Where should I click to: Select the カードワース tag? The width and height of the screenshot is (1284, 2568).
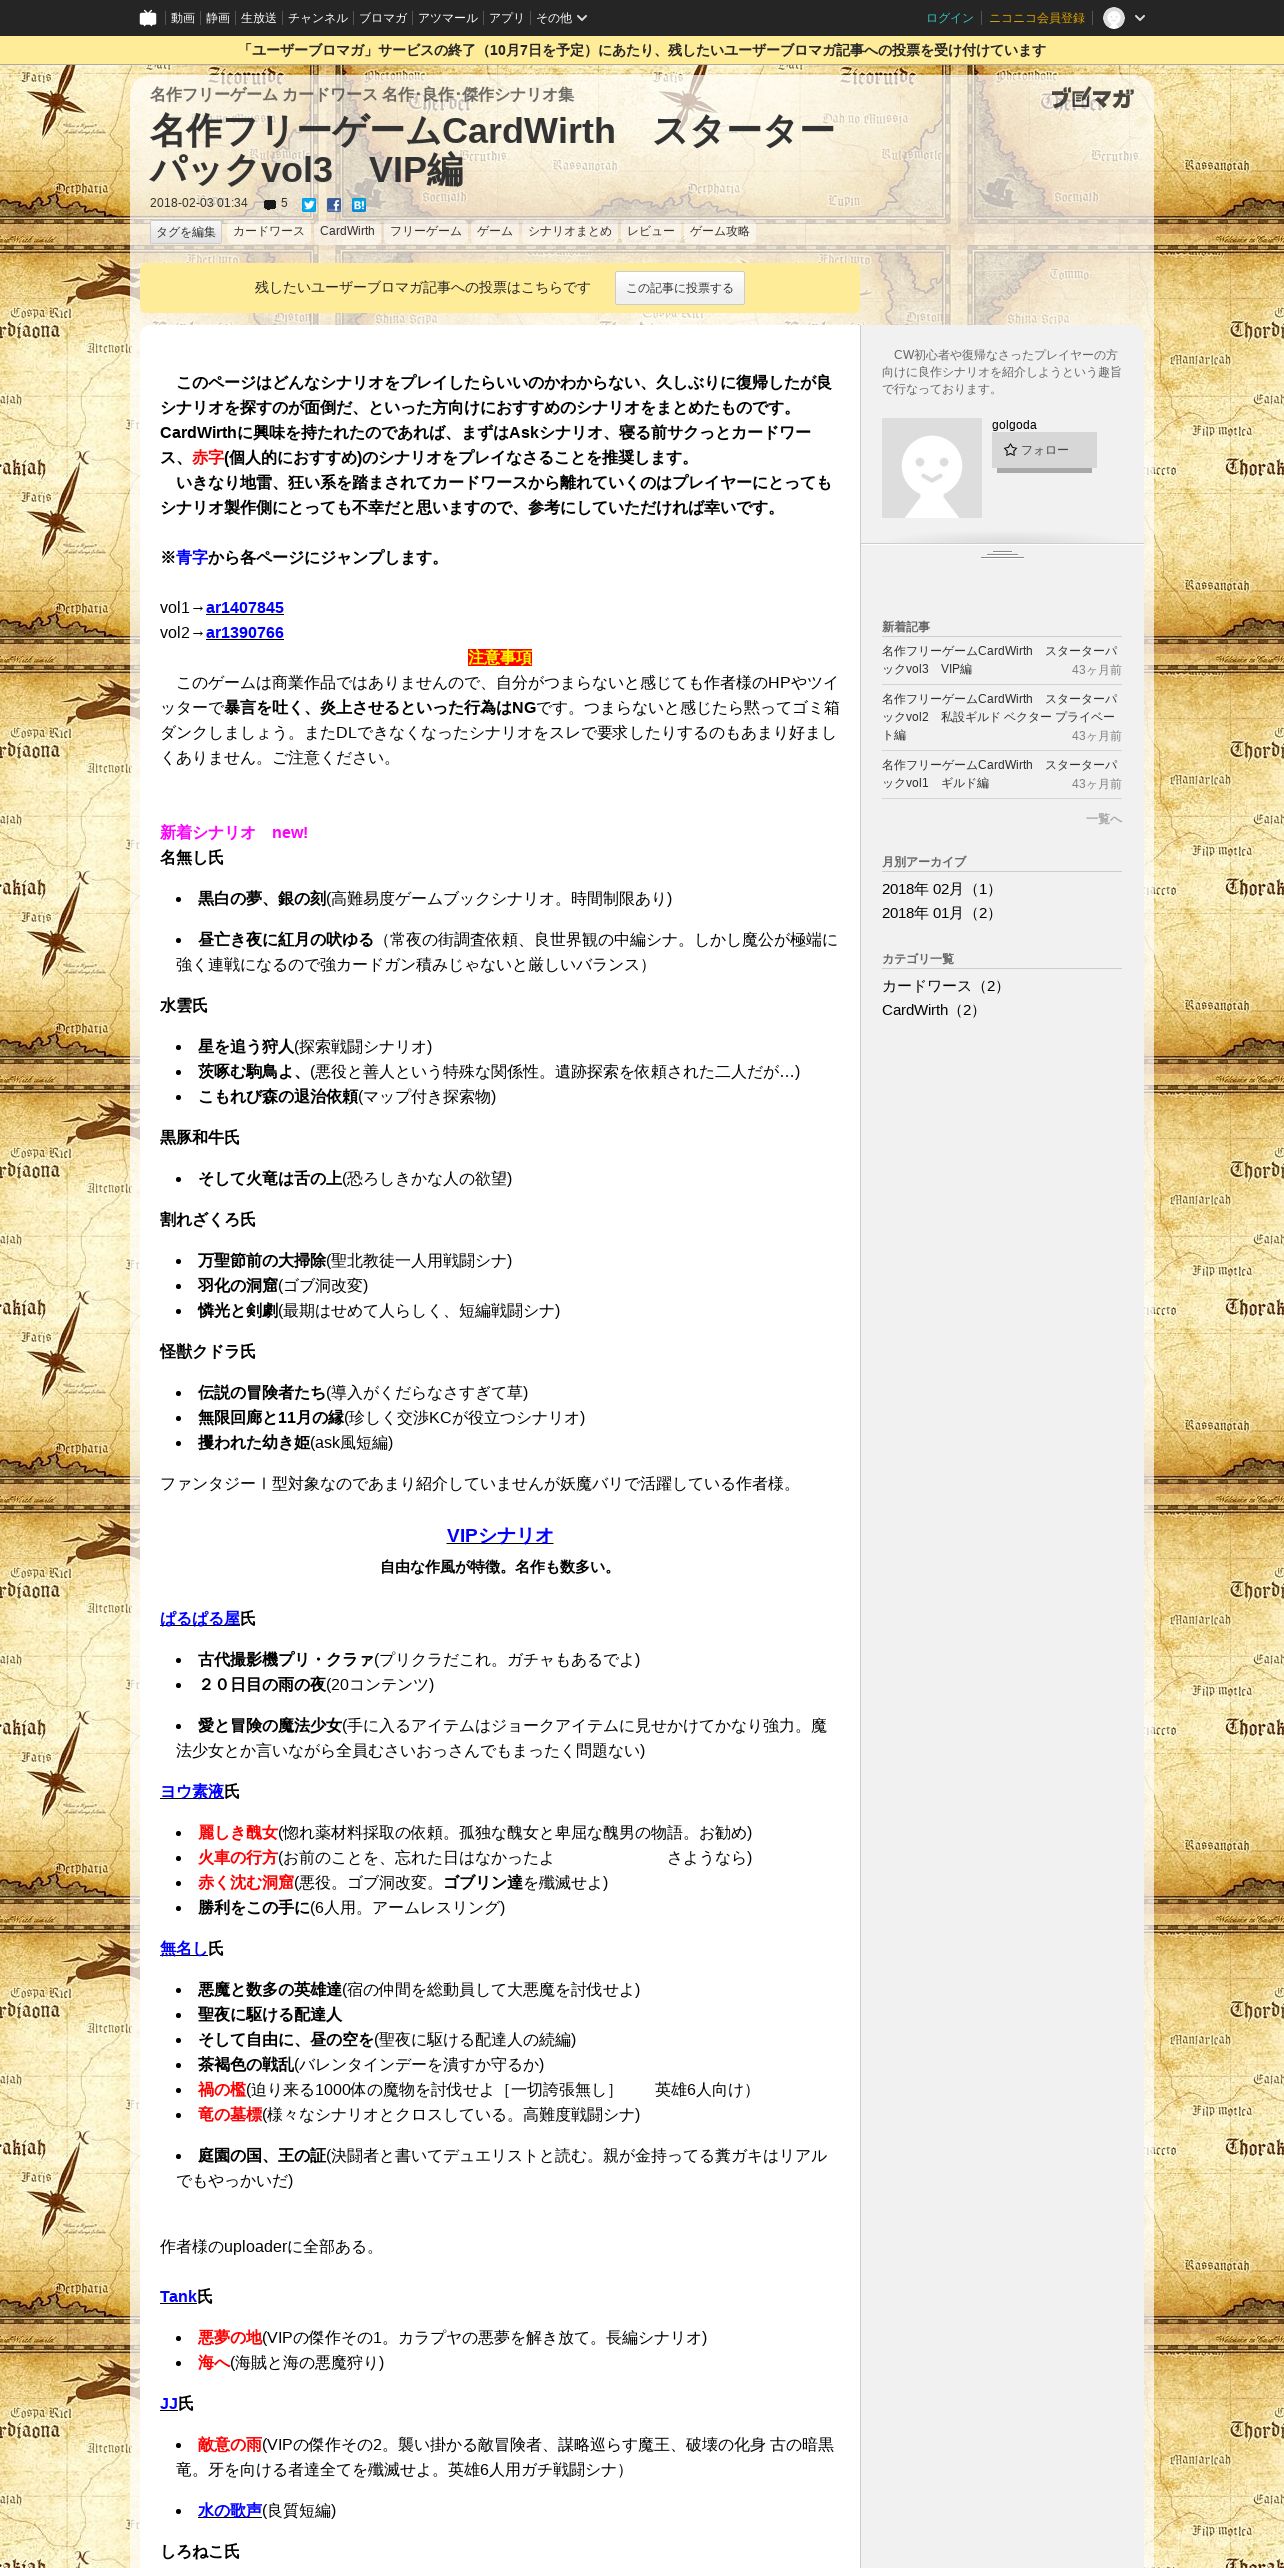tap(268, 231)
